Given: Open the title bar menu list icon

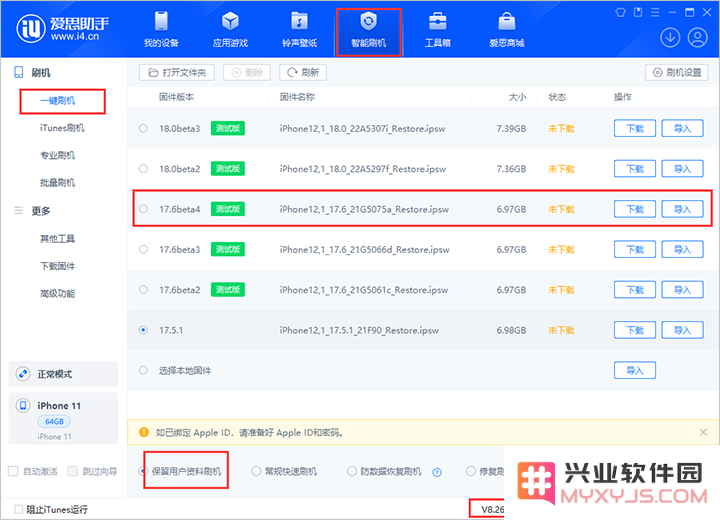Looking at the screenshot, I should point(655,12).
